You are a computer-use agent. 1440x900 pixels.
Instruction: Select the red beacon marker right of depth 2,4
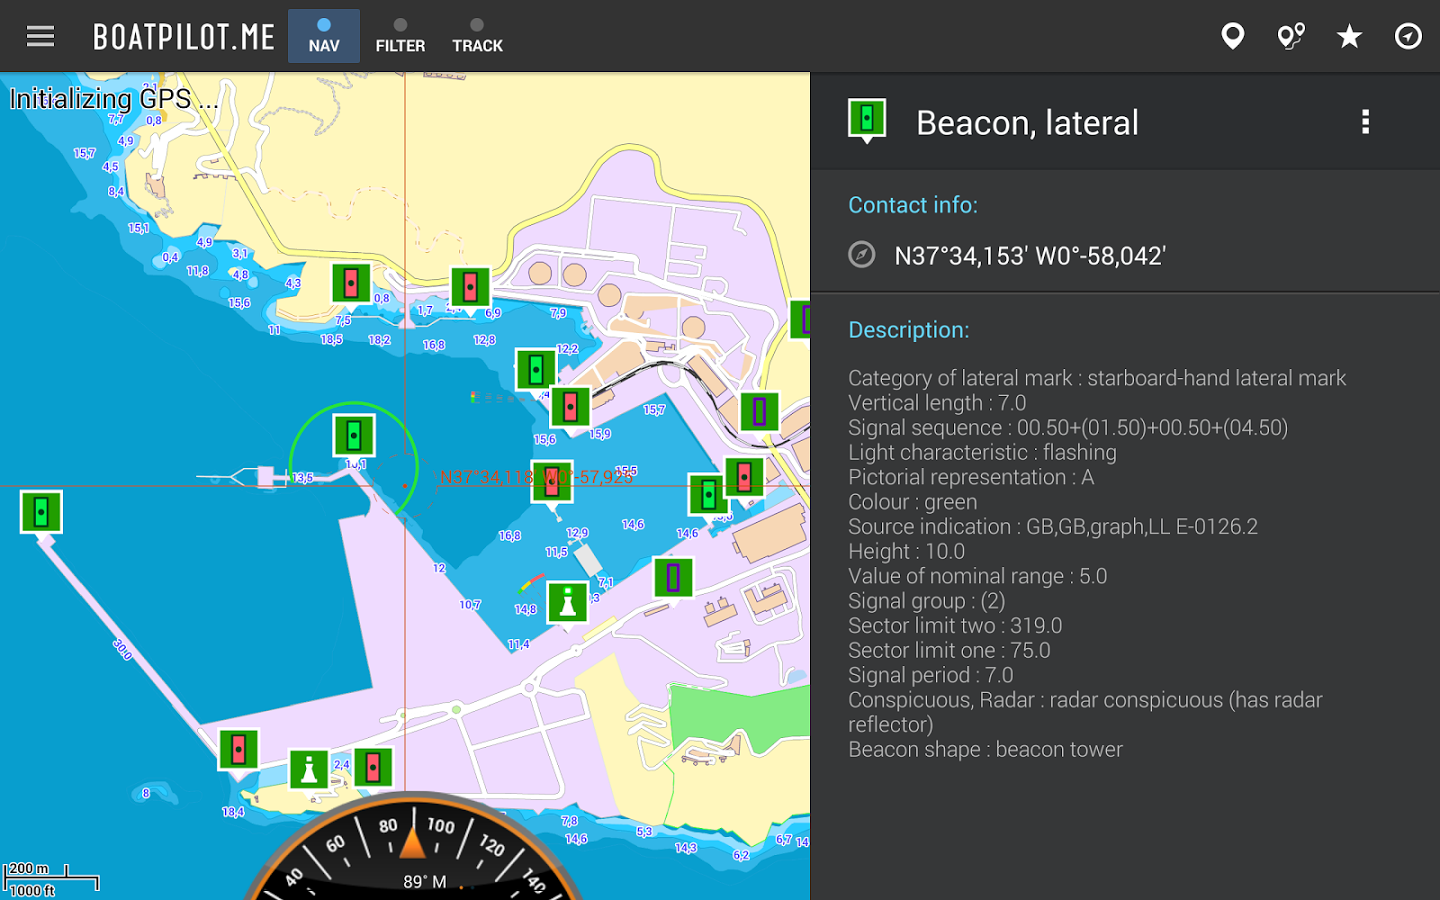pyautogui.click(x=373, y=769)
